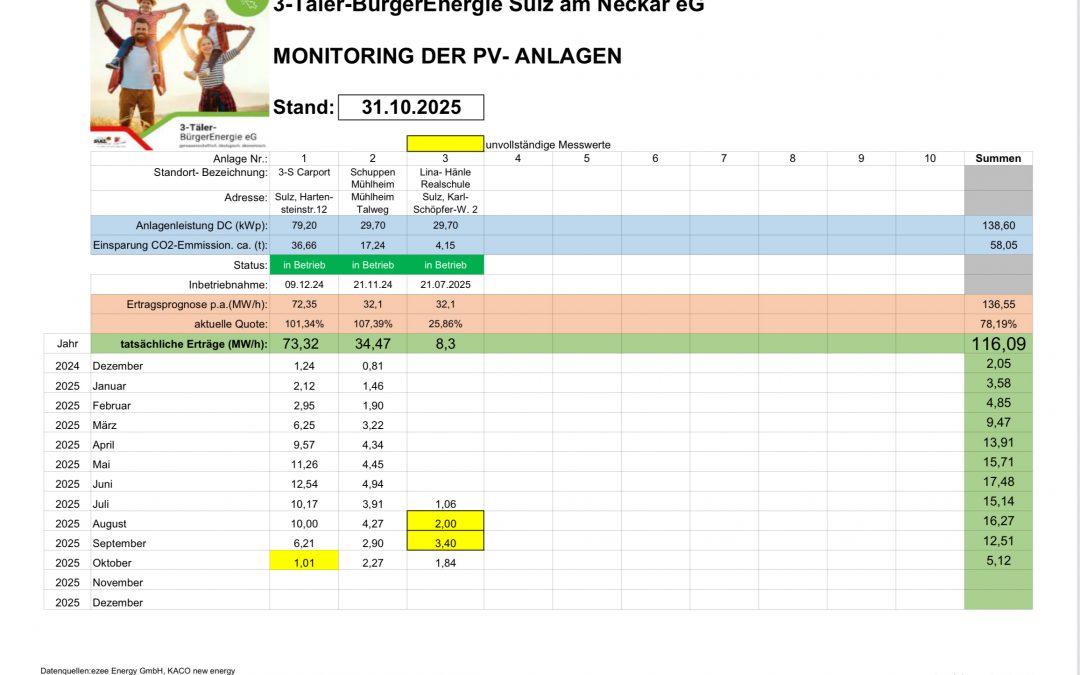The width and height of the screenshot is (1080, 675).
Task: Click the Anlagenleistung total 138,60
Action: click(998, 226)
